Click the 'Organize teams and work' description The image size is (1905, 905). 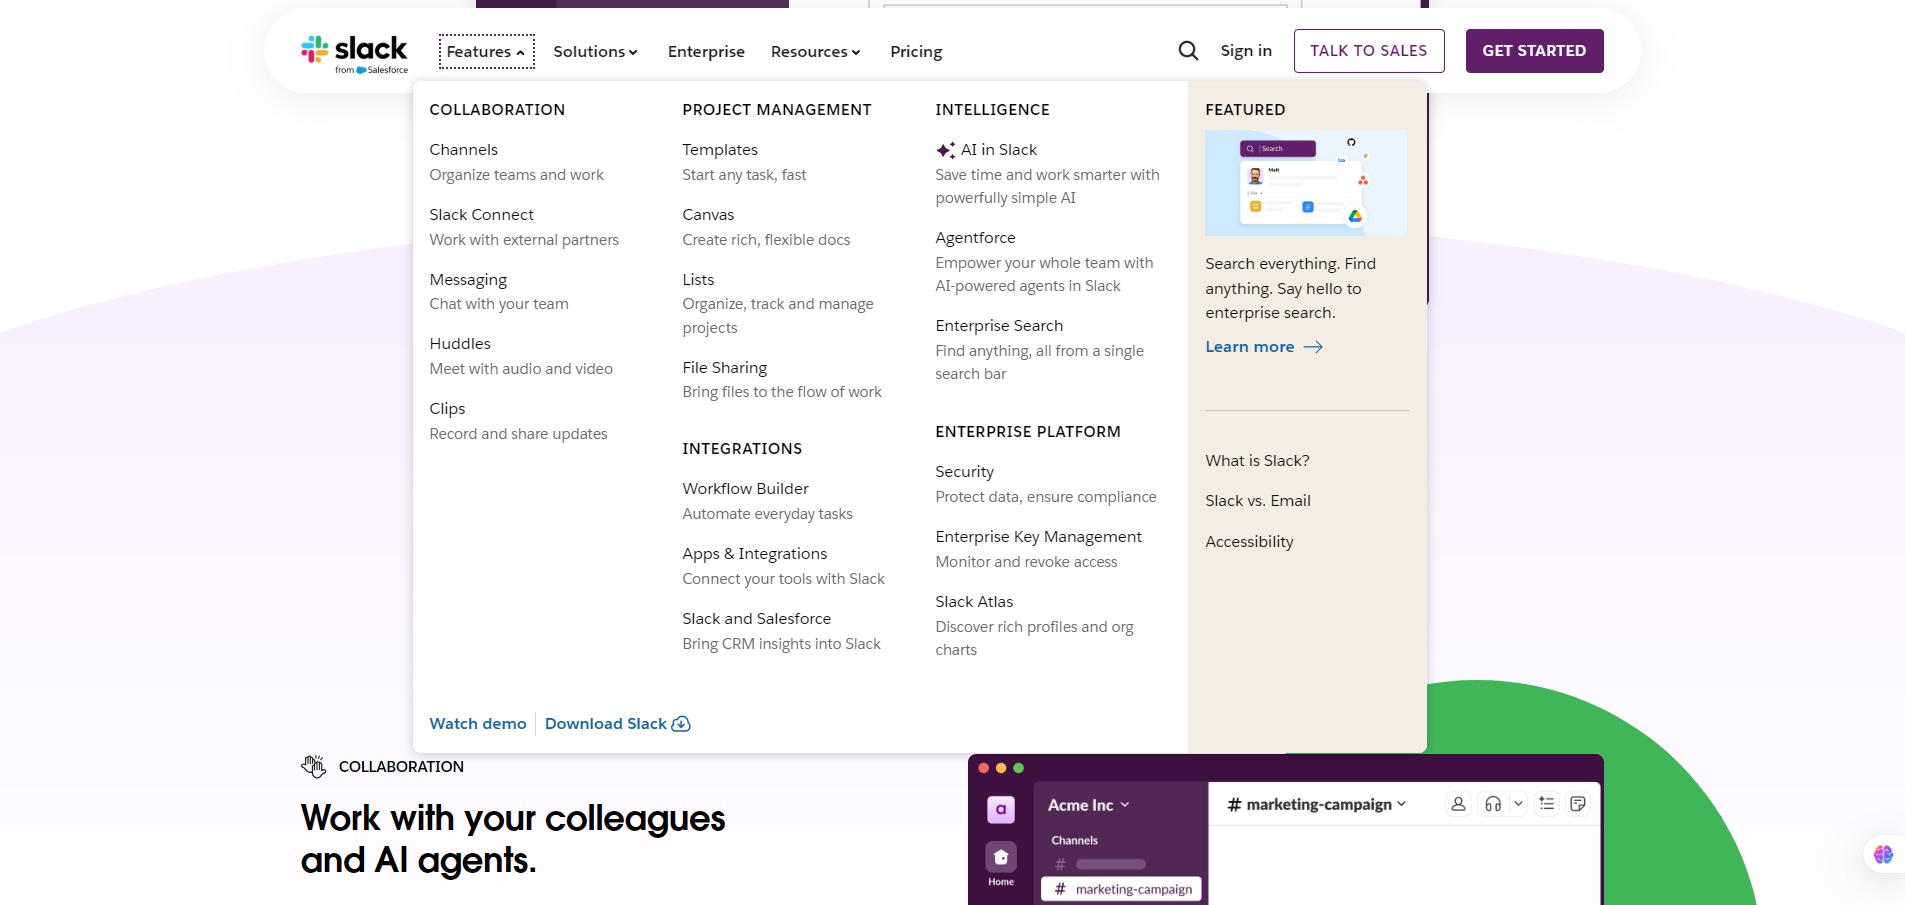pos(516,175)
